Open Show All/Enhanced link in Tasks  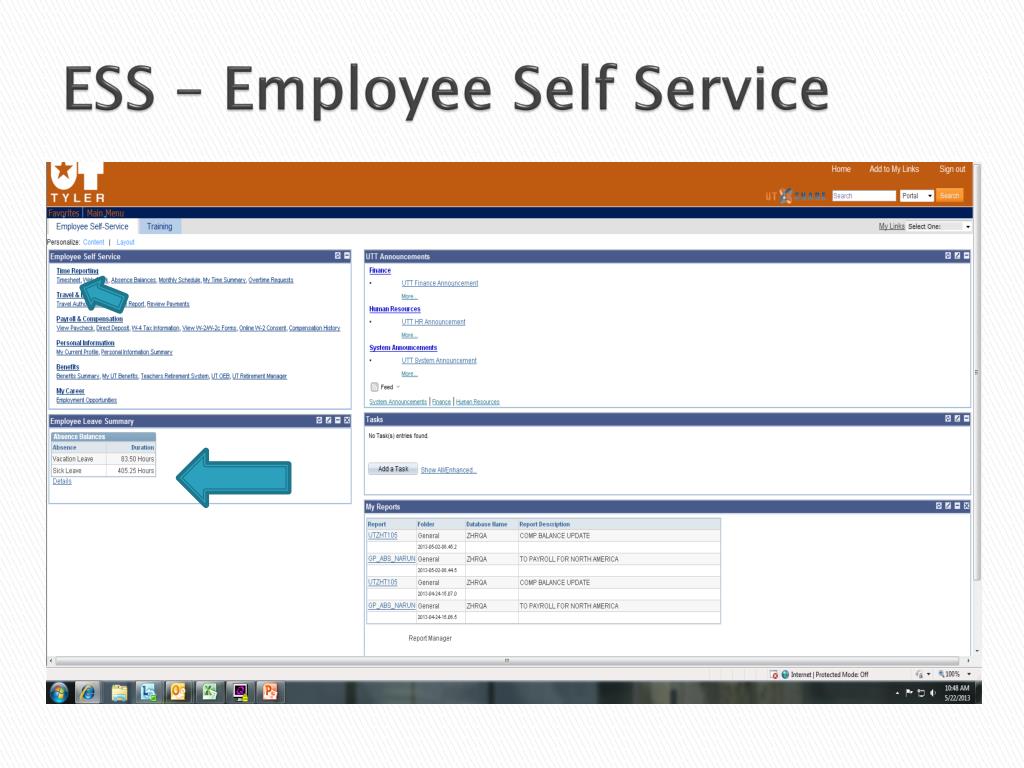point(448,470)
